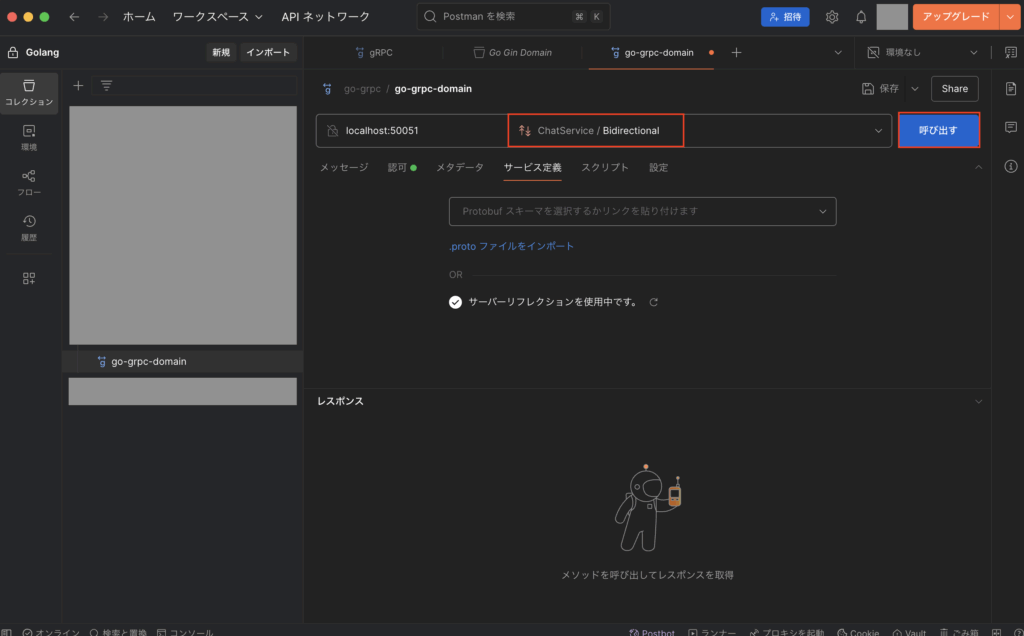Open settings gear icon in header
The width and height of the screenshot is (1024, 636).
[x=831, y=17]
